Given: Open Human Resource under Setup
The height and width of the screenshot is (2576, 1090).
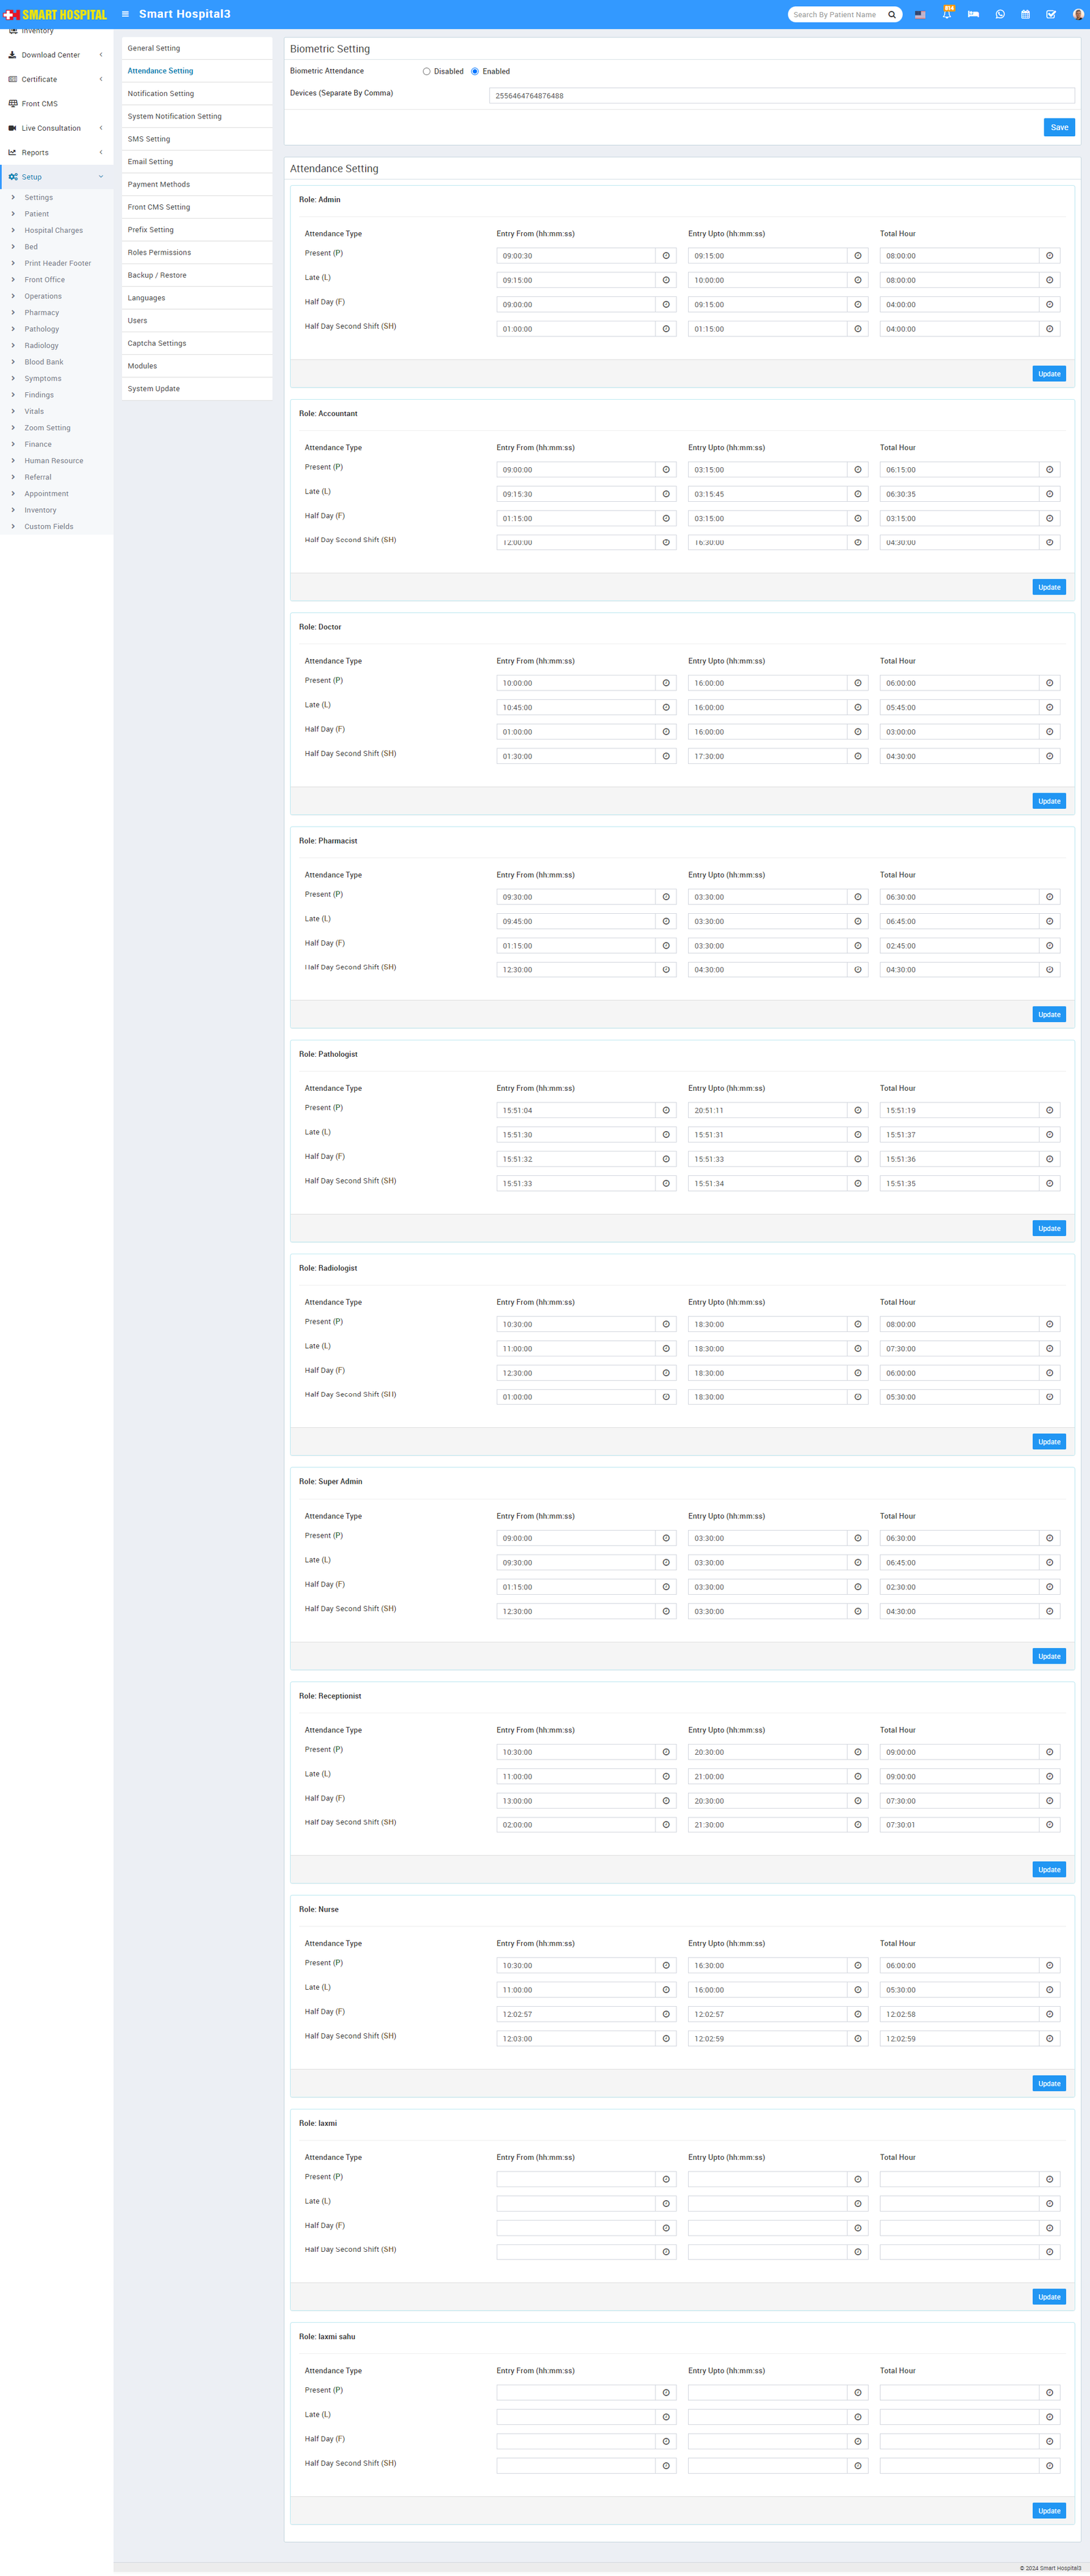Looking at the screenshot, I should point(54,461).
